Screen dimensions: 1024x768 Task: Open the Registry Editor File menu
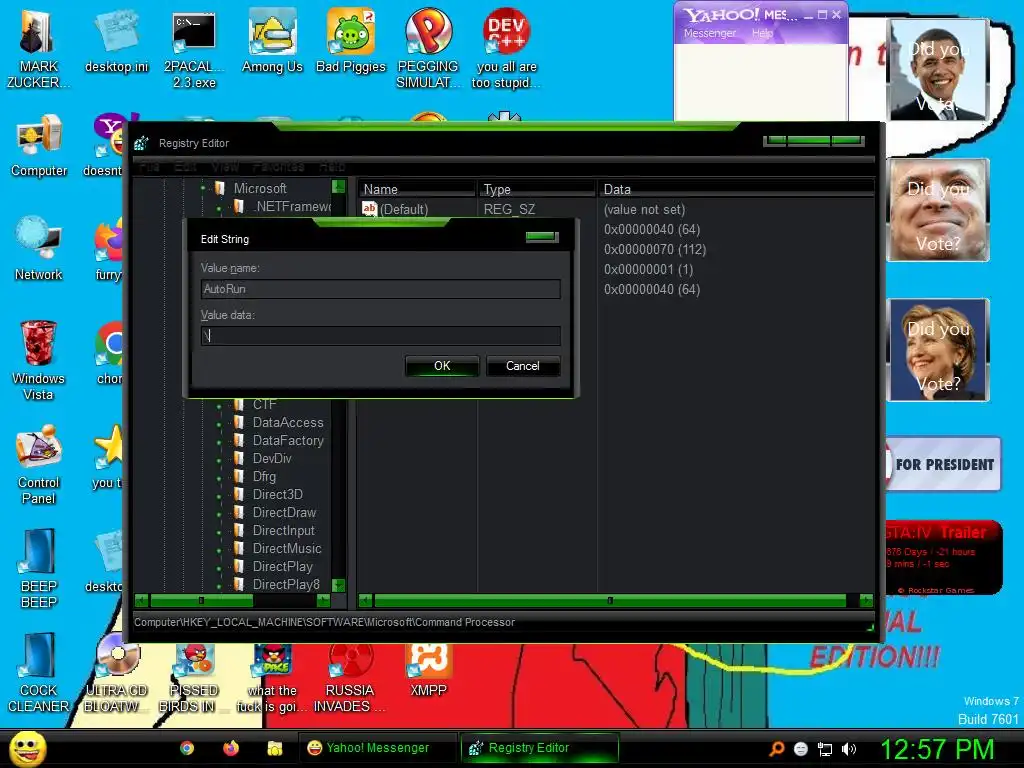149,167
